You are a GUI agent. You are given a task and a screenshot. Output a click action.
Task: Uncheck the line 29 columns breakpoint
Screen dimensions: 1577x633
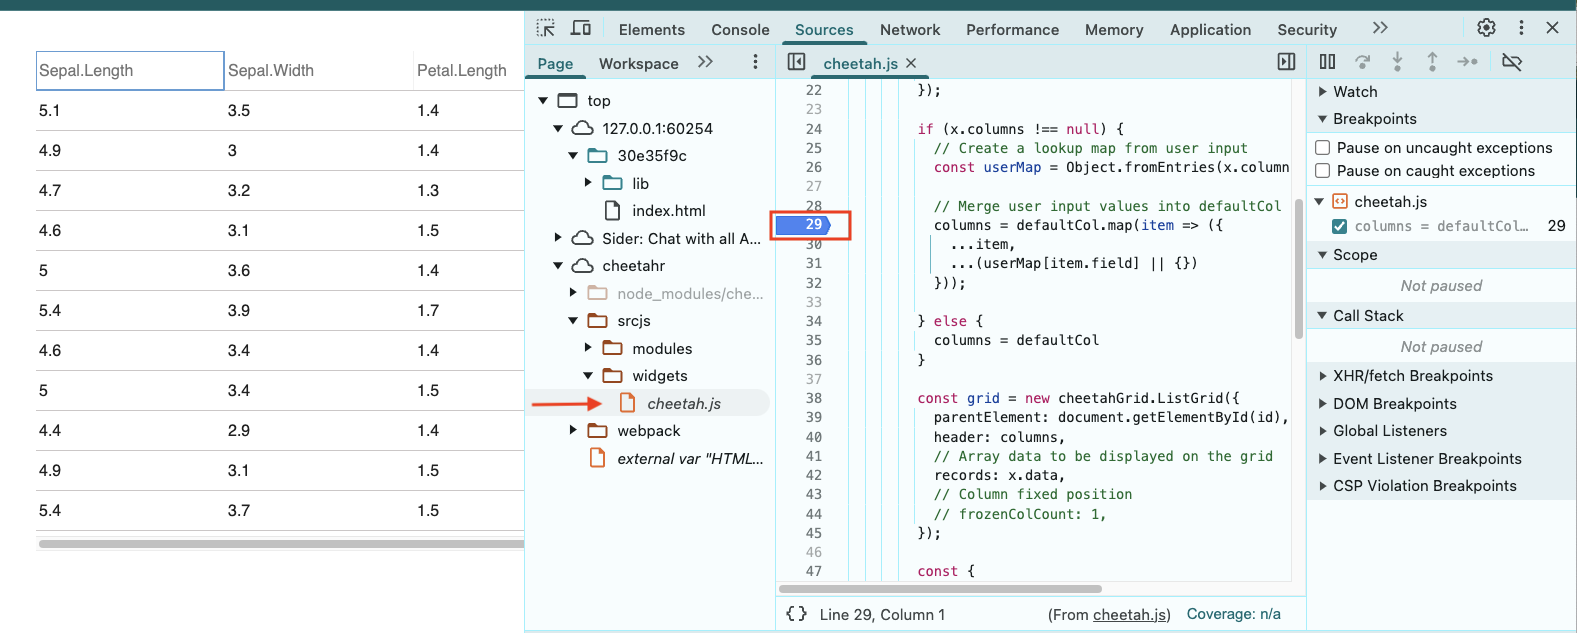tap(1340, 226)
